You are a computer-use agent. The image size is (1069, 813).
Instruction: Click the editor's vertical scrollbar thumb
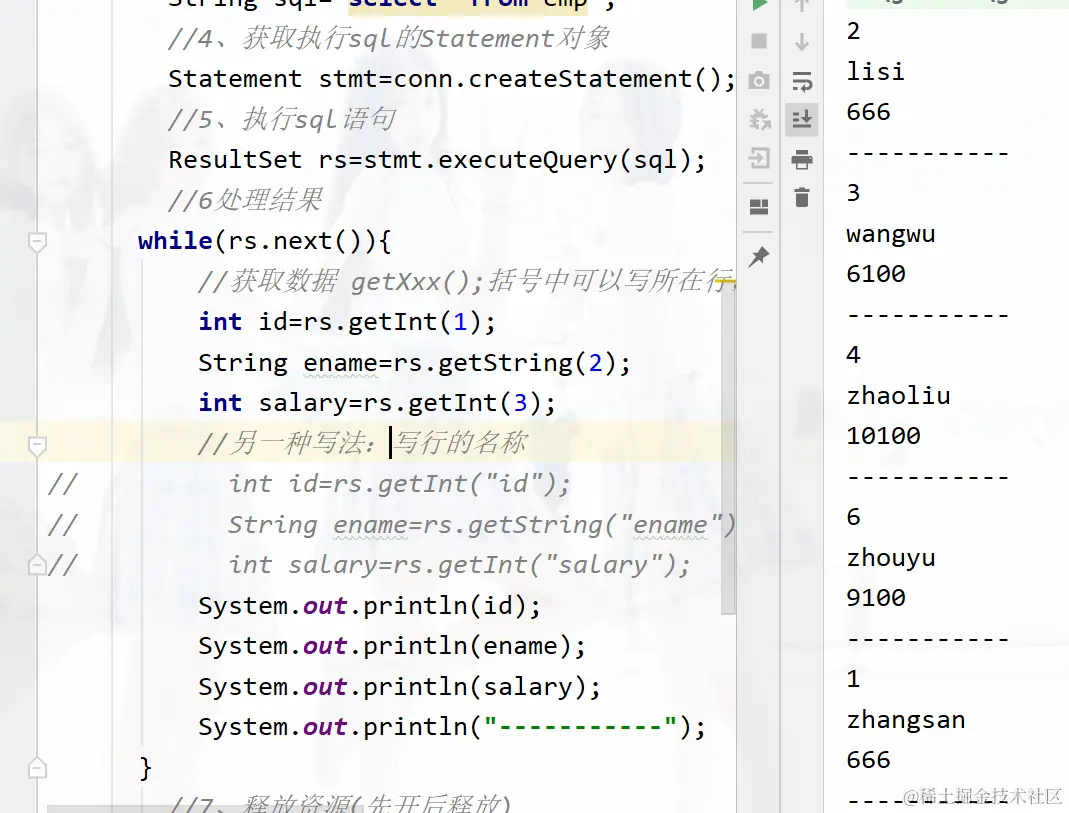pyautogui.click(x=728, y=446)
